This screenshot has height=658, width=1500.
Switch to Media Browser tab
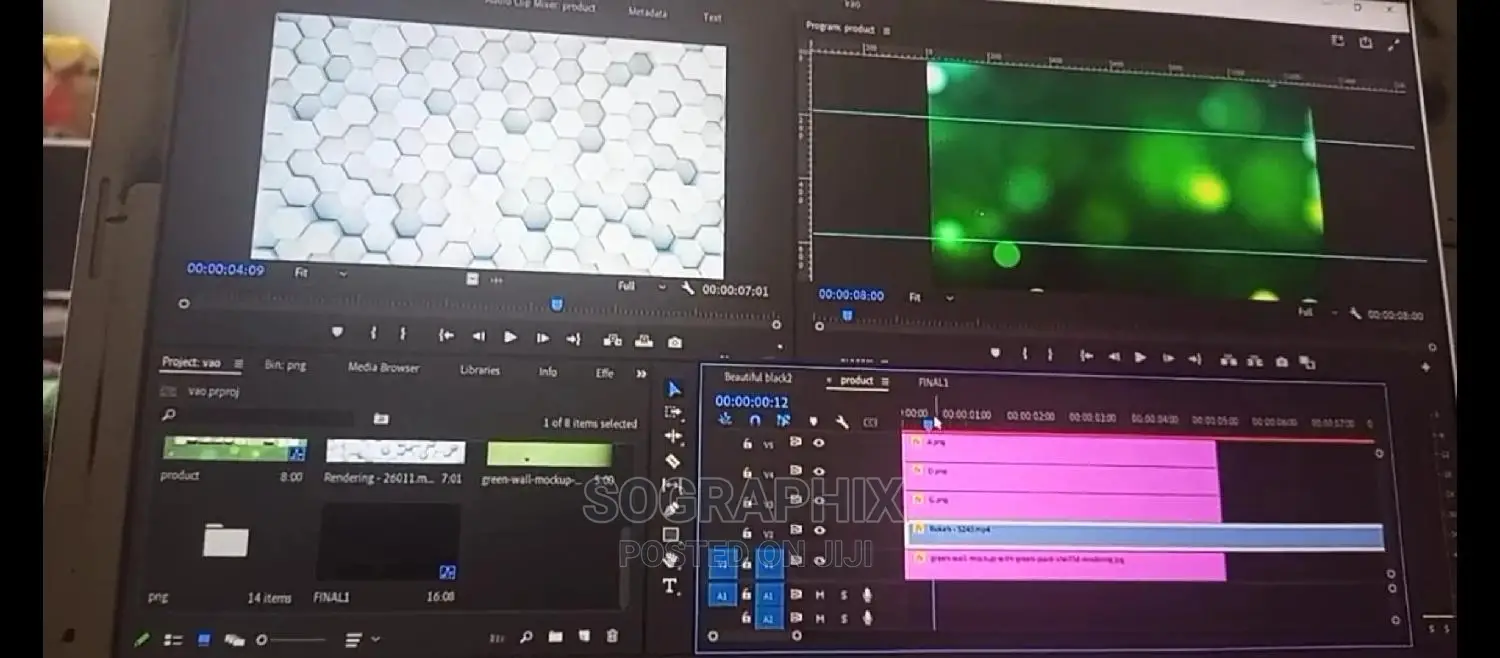pyautogui.click(x=384, y=368)
